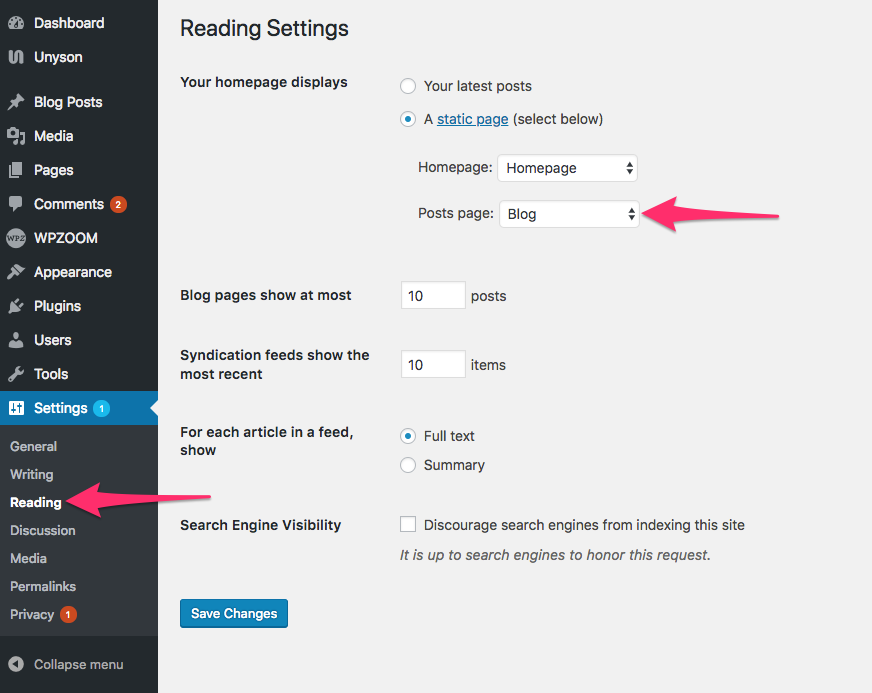Go to Permalinks settings
Viewport: 872px width, 693px height.
[43, 586]
